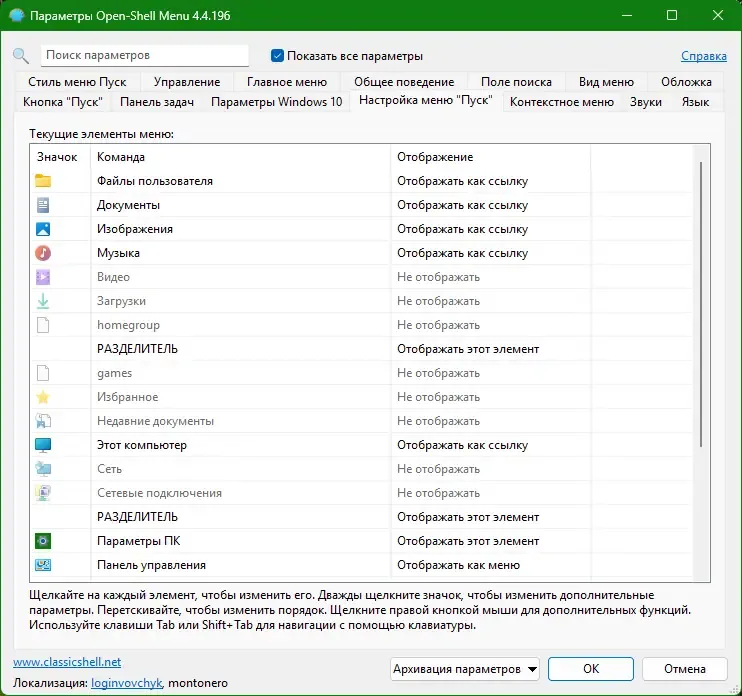
Task: Toggle the Показать все параметры checkbox
Action: [x=277, y=56]
